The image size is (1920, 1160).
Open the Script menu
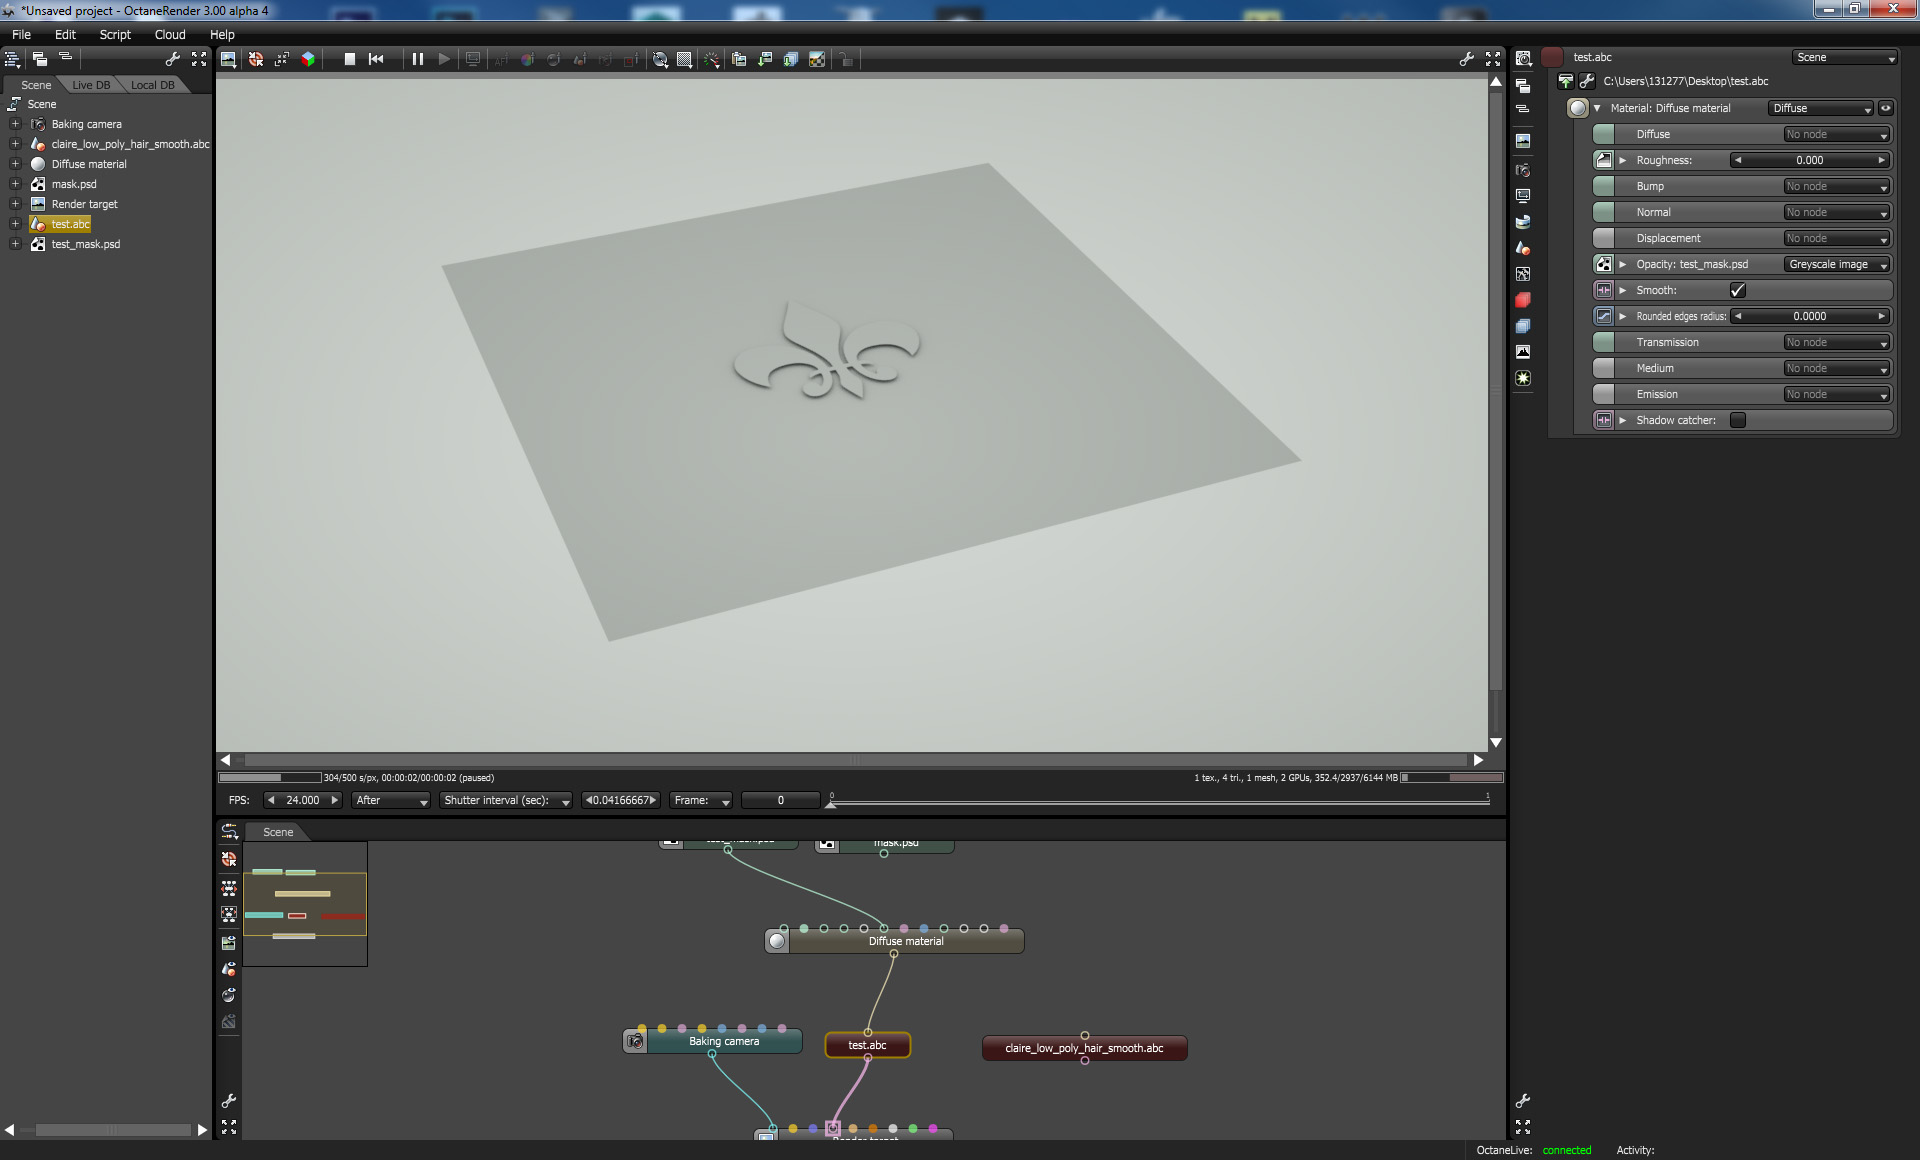click(115, 35)
